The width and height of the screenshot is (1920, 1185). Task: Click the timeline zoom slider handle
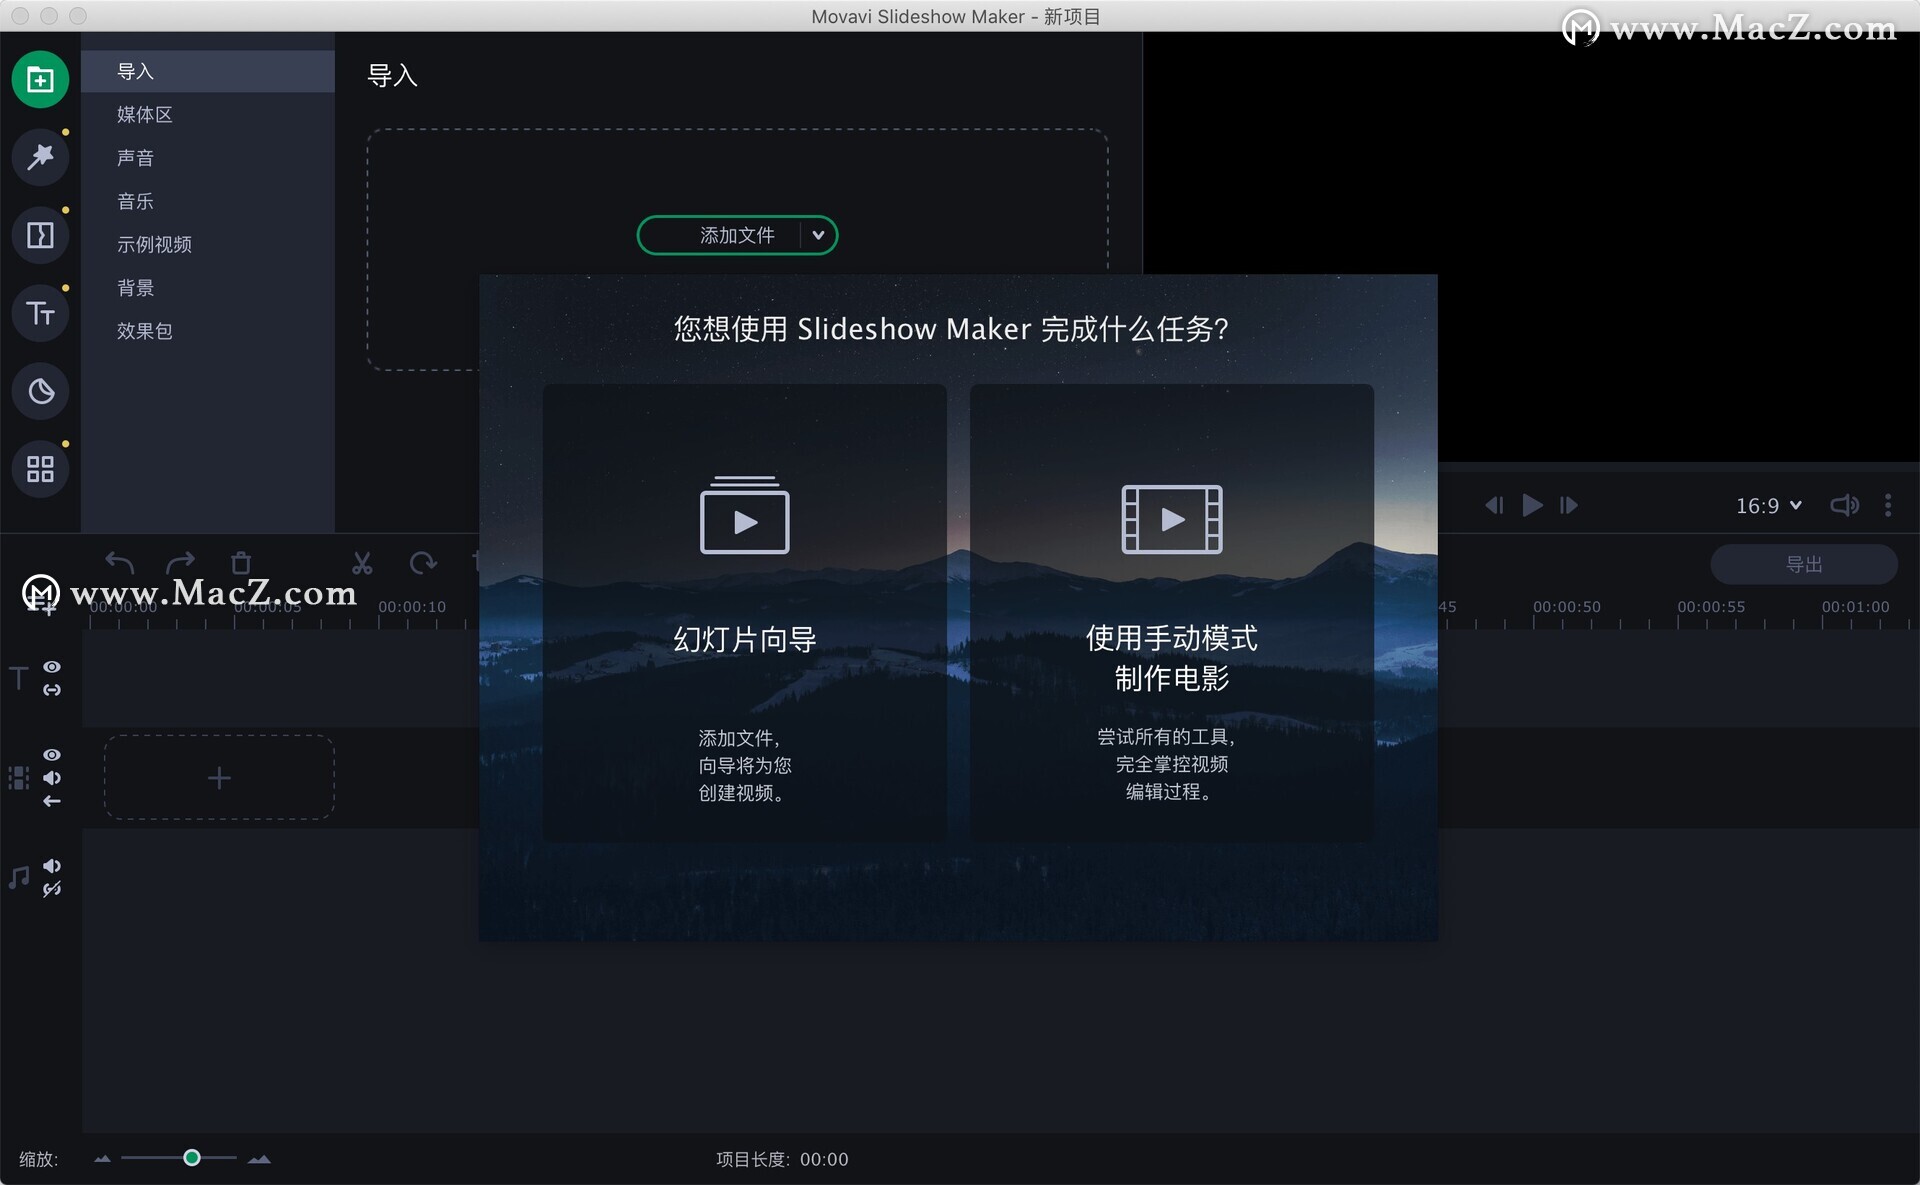(192, 1157)
